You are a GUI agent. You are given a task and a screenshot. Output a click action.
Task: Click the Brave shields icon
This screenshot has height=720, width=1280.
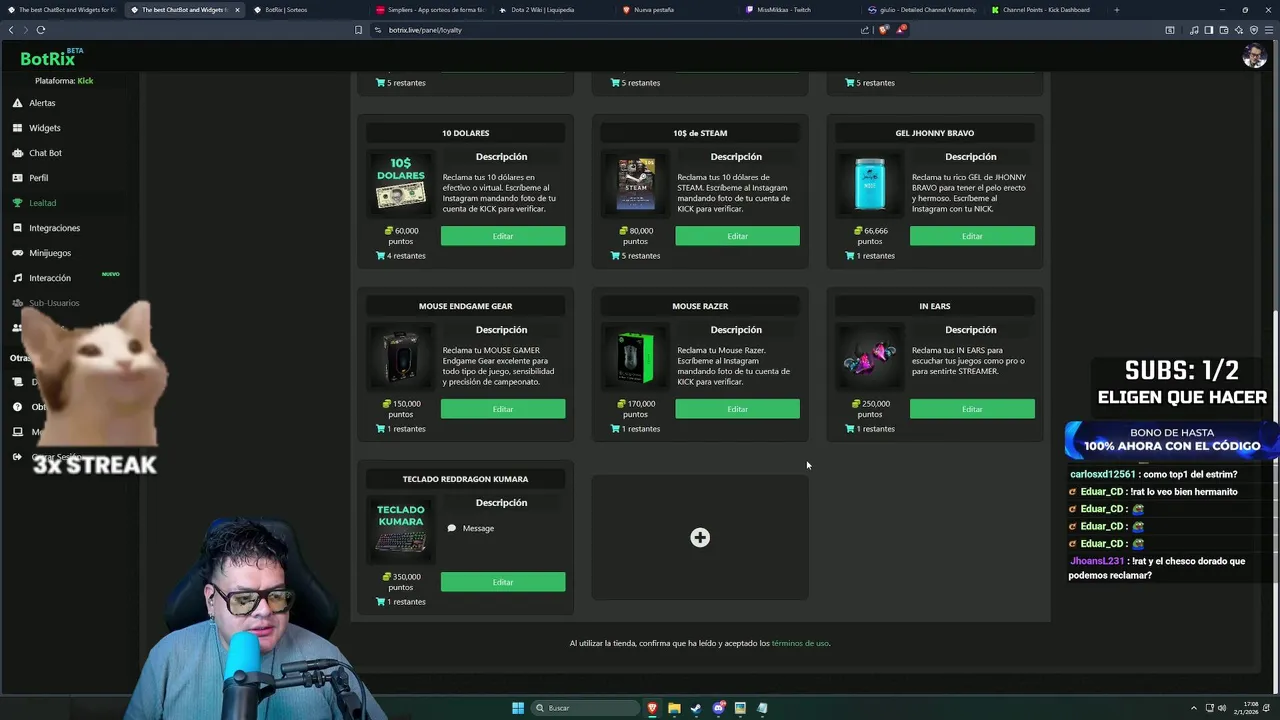(883, 30)
